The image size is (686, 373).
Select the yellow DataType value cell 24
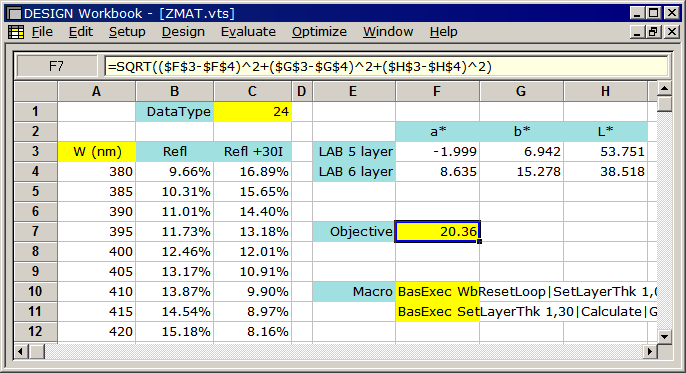pyautogui.click(x=252, y=112)
